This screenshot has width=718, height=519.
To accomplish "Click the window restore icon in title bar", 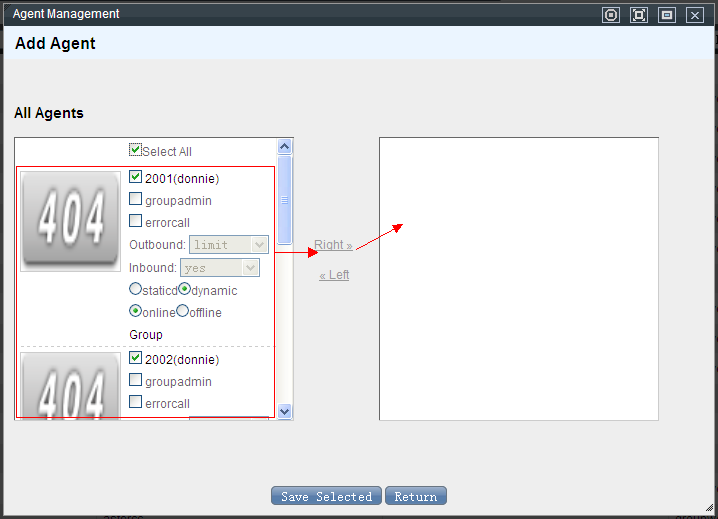I will tap(667, 15).
